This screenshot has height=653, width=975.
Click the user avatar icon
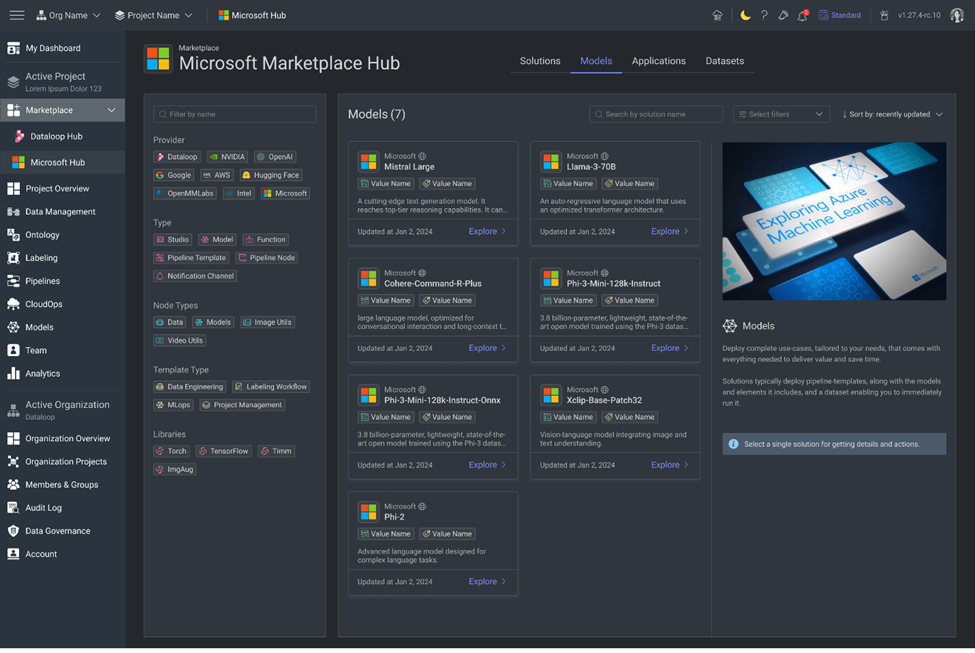[957, 15]
